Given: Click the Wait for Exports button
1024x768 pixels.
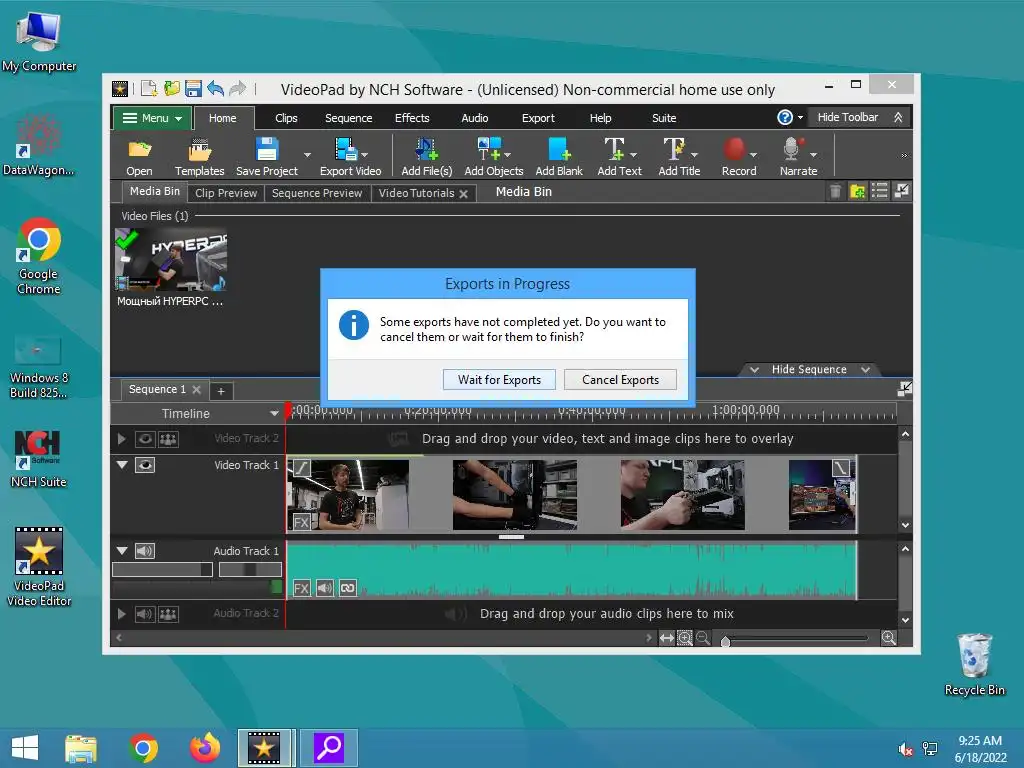Looking at the screenshot, I should (x=499, y=379).
